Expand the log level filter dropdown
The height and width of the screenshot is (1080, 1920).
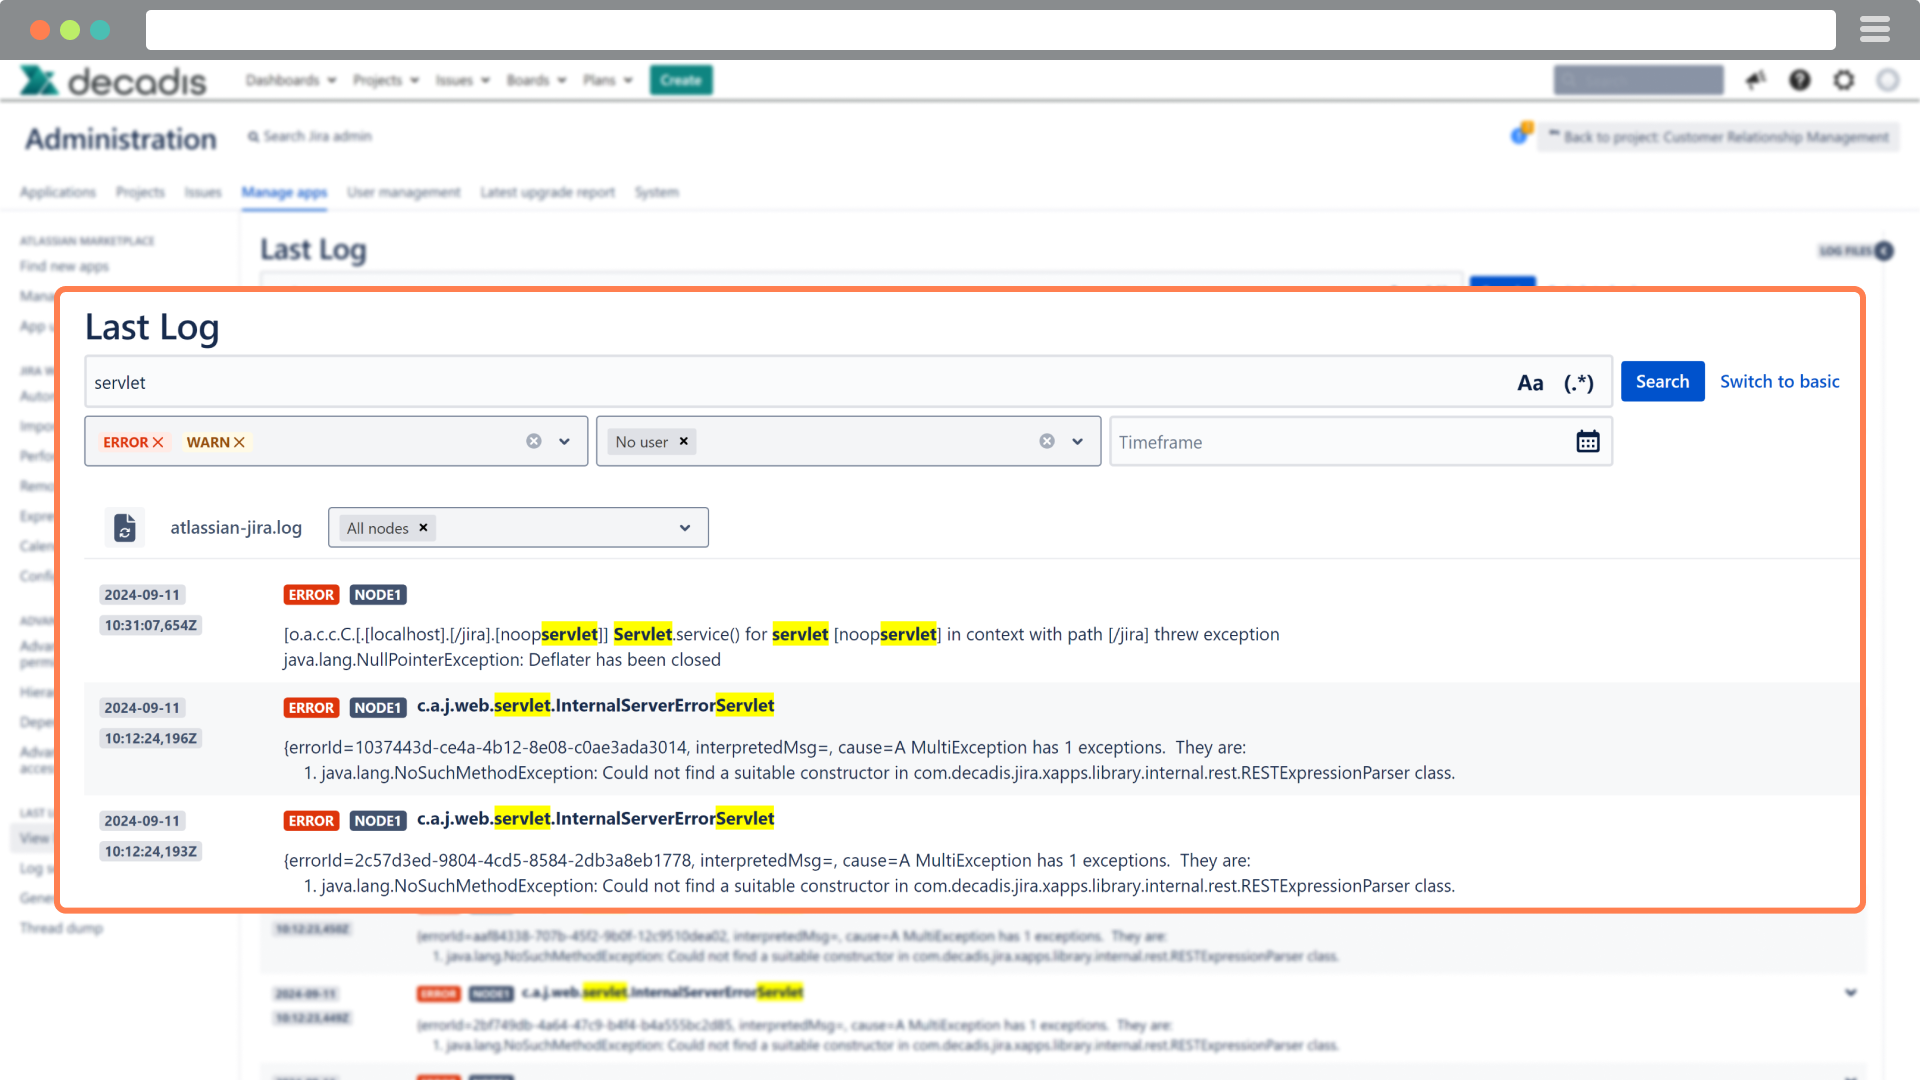pyautogui.click(x=564, y=441)
